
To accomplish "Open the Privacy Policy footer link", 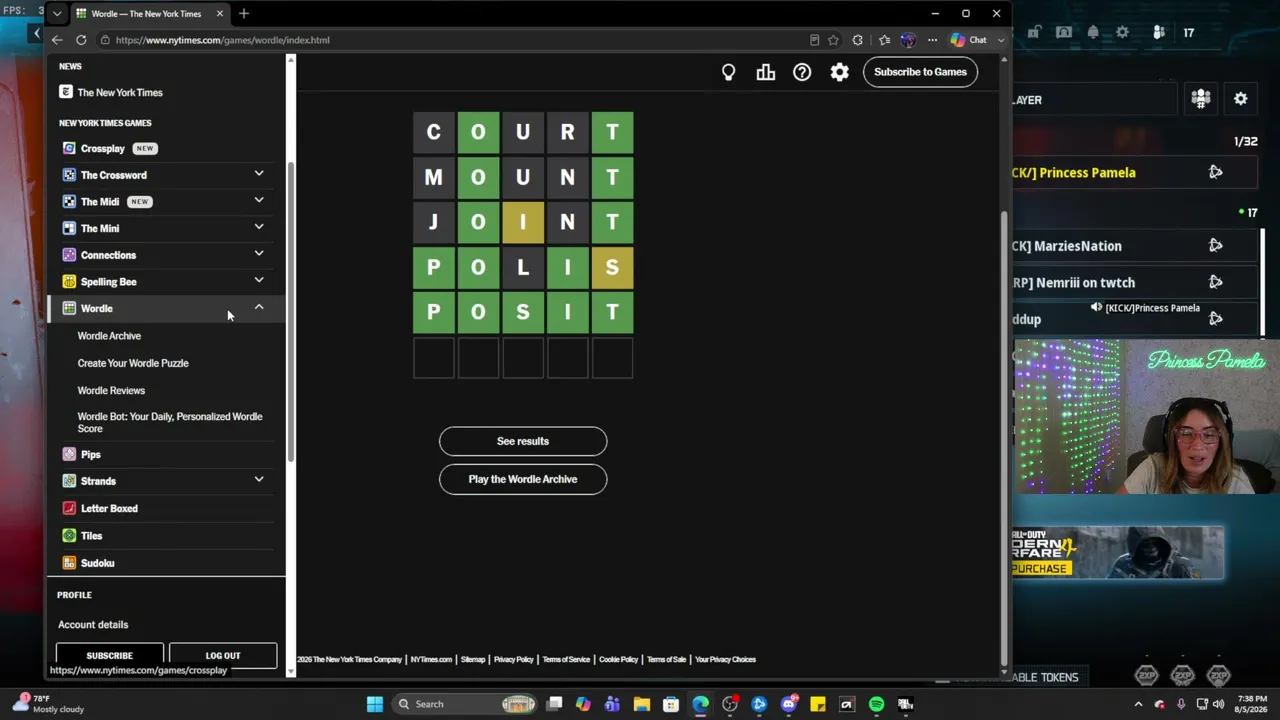I will point(513,660).
